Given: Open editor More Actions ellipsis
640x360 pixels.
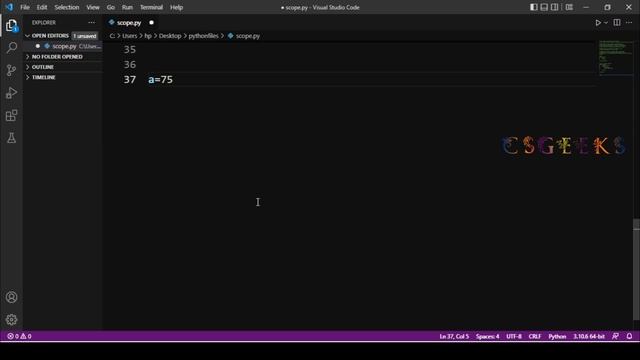Looking at the screenshot, I should coord(629,22).
